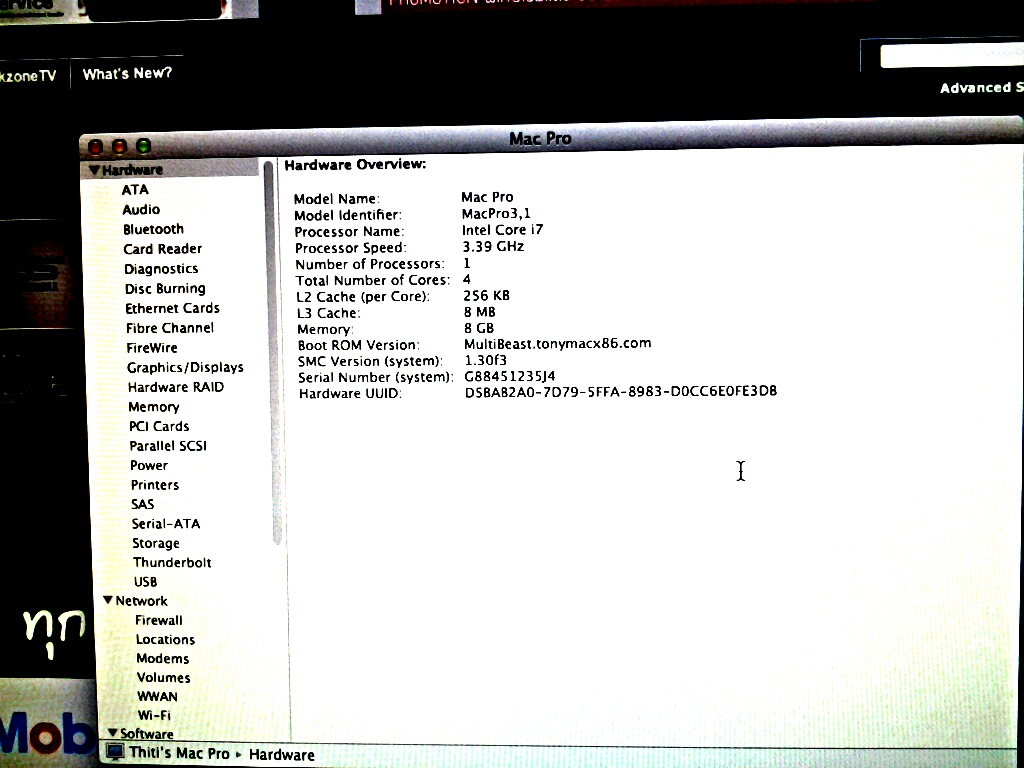
Task: Select Thunderbolt in the sidebar
Action: (x=172, y=562)
